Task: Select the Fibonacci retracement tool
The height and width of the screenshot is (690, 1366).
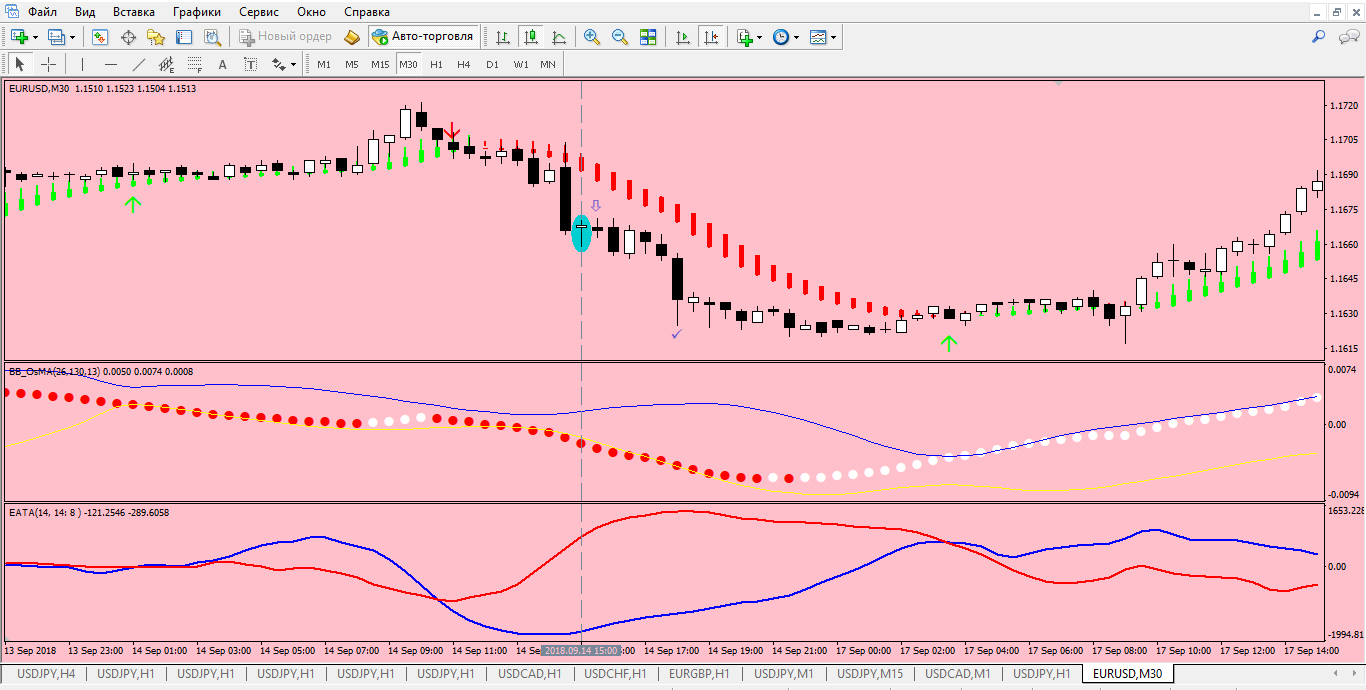Action: 194,64
